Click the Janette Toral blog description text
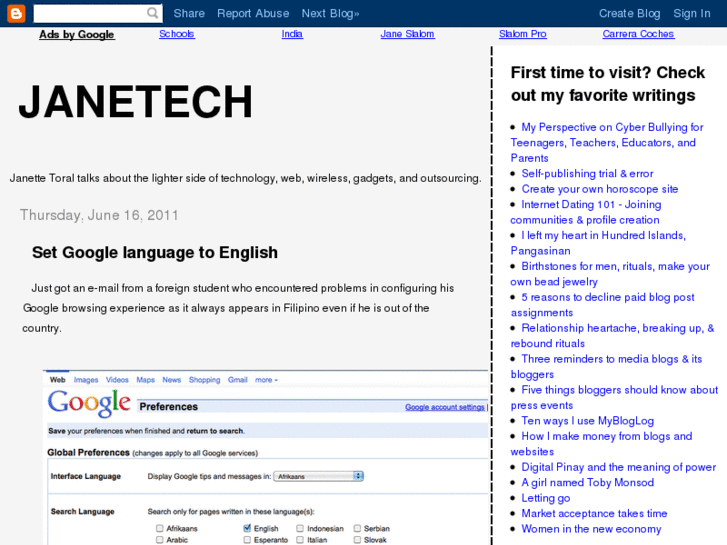The height and width of the screenshot is (545, 727). click(x=245, y=178)
